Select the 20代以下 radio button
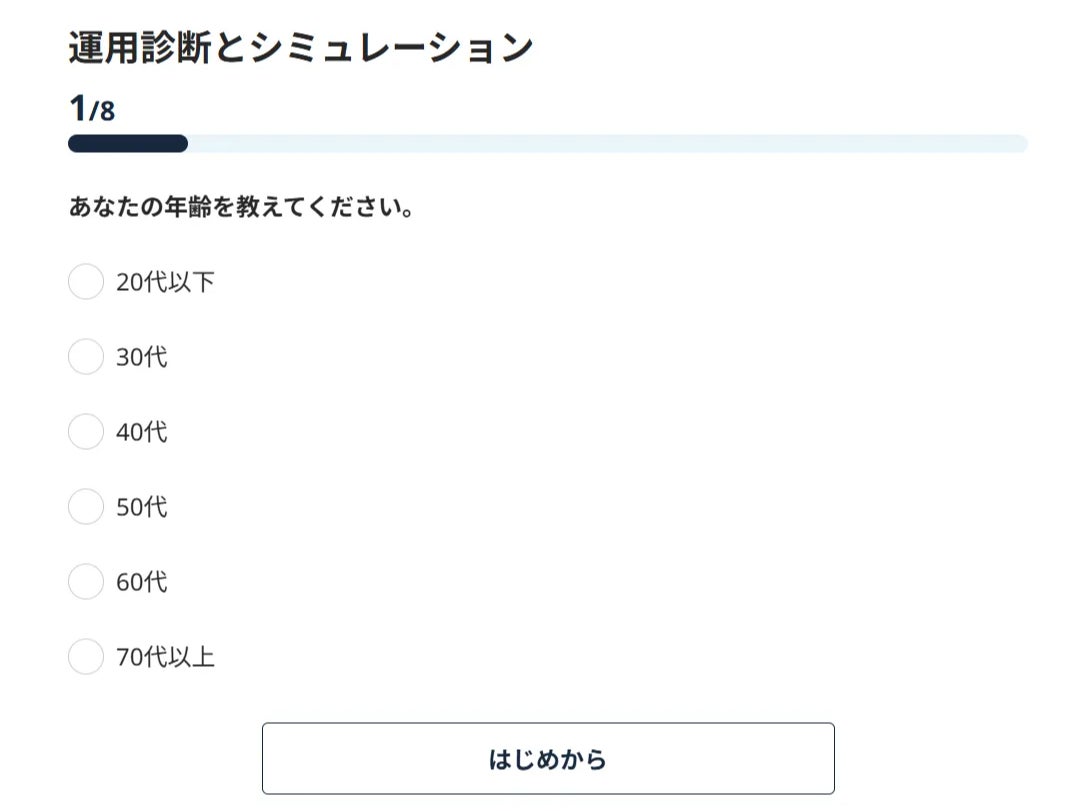Screen dimensions: 1078x811 pos(86,281)
